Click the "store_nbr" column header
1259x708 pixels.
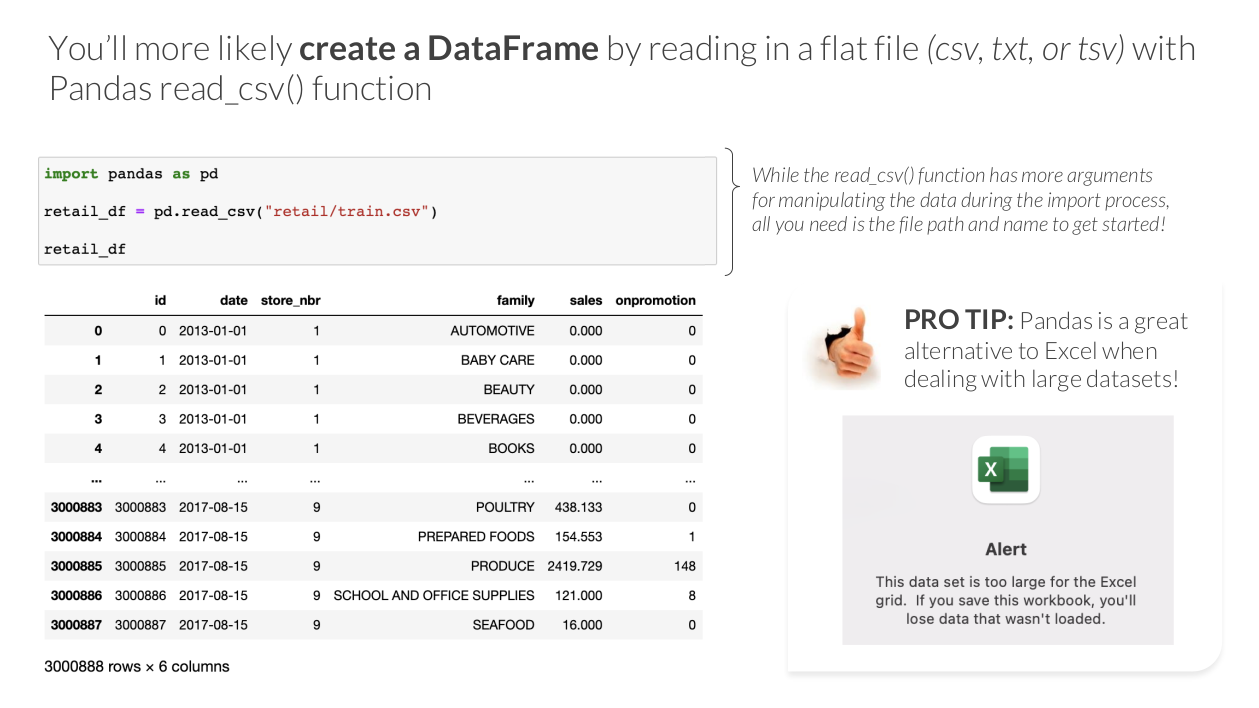tap(290, 300)
